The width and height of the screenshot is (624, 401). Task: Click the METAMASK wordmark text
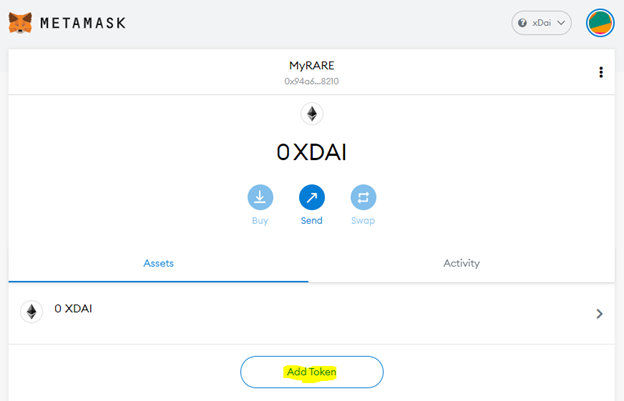tap(83, 22)
